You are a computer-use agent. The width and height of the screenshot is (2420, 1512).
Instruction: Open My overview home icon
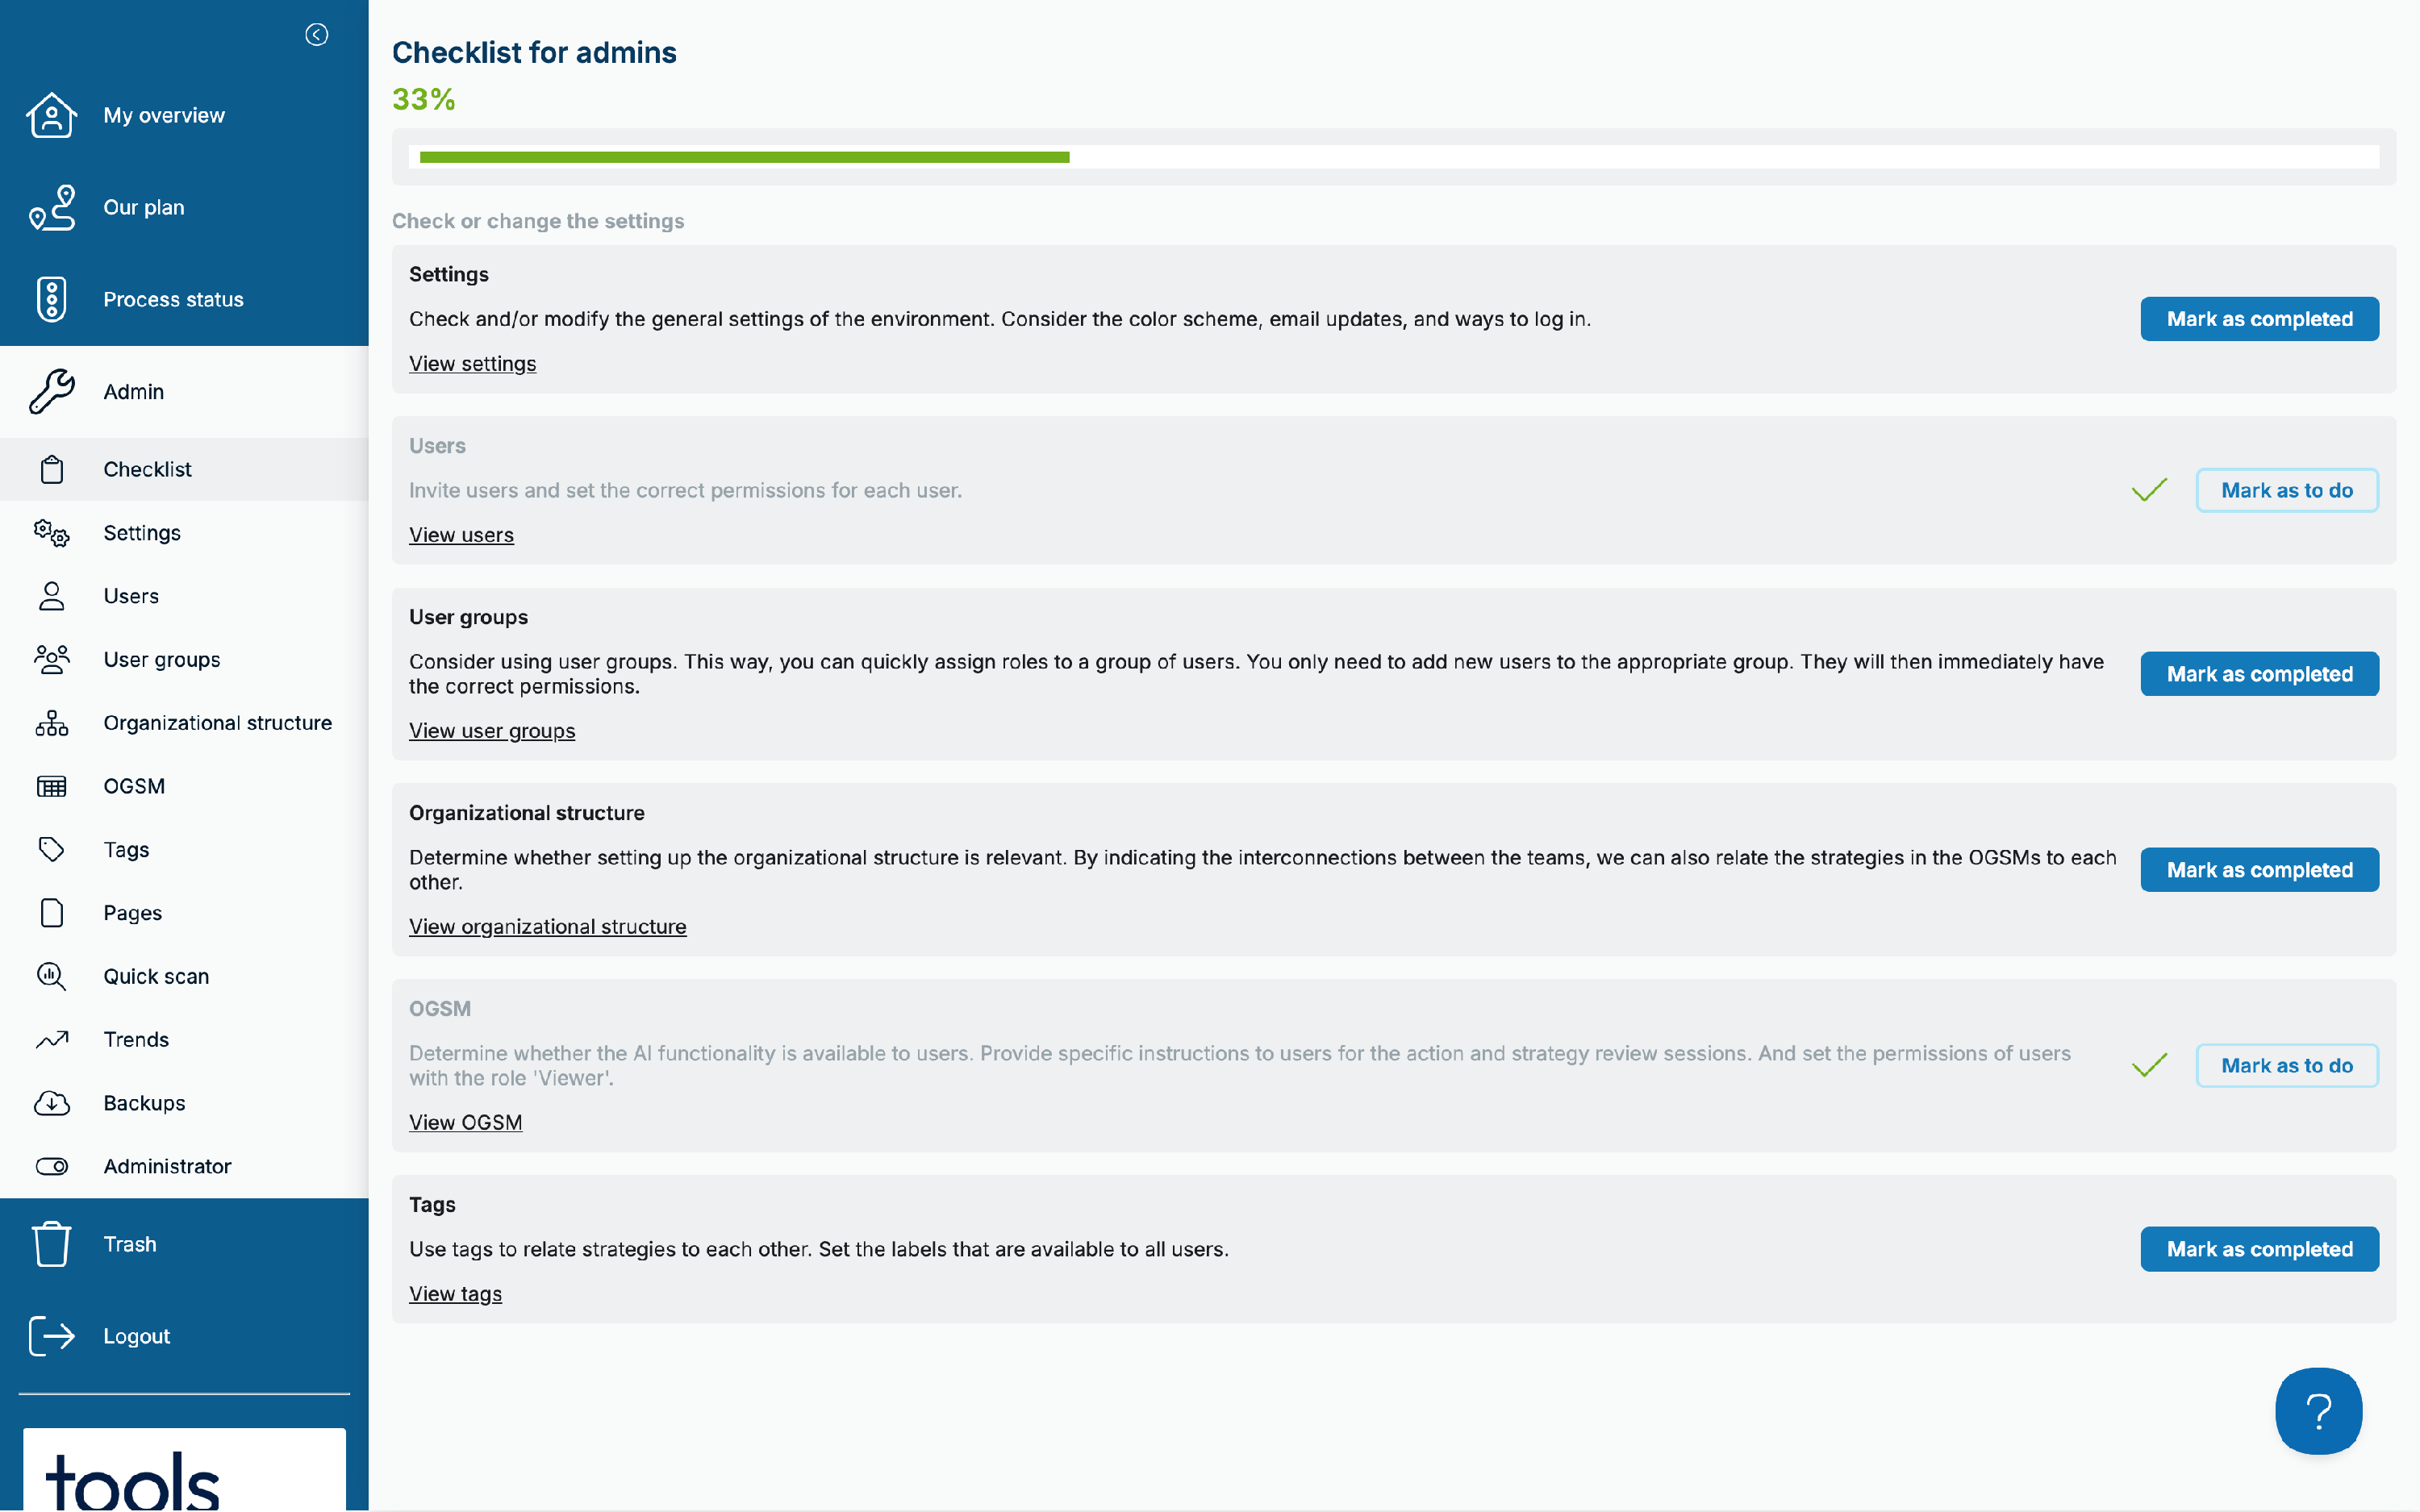(51, 115)
